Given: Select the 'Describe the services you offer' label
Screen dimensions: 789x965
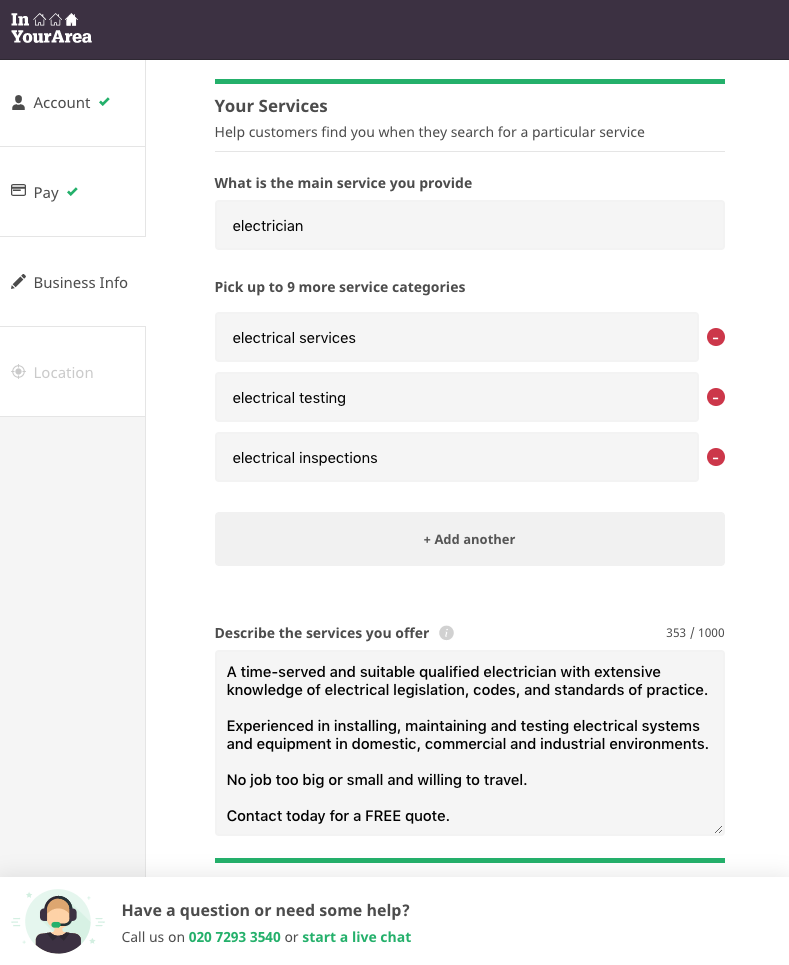Looking at the screenshot, I should (x=322, y=633).
